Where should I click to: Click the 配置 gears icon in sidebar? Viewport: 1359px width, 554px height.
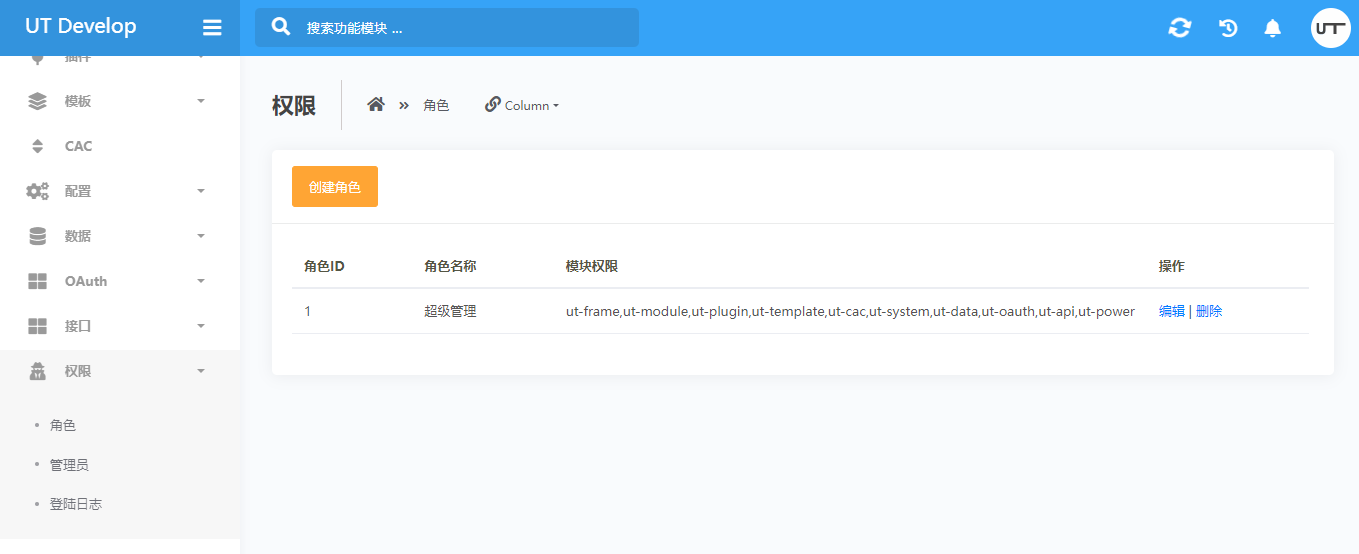click(37, 191)
